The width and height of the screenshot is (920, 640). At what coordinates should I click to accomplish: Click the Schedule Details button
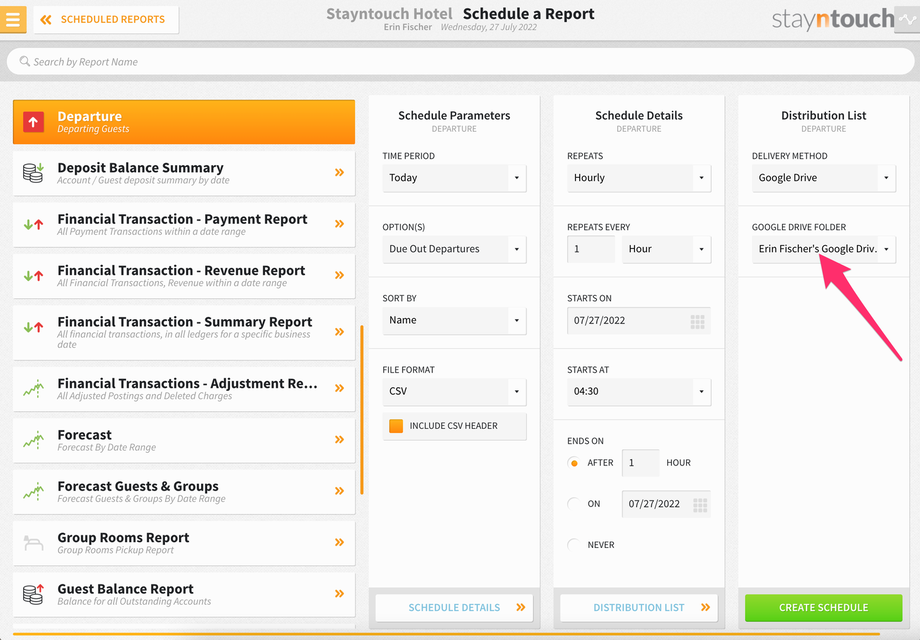coord(454,608)
